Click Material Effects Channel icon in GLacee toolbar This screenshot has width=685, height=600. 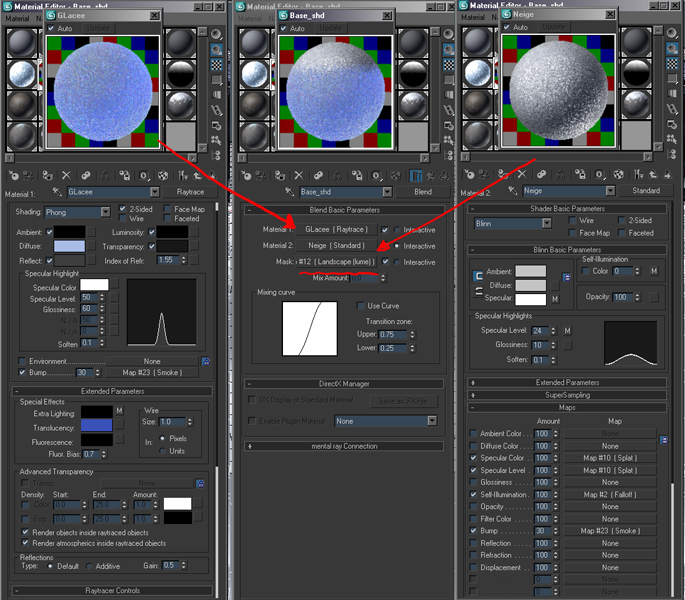146,174
